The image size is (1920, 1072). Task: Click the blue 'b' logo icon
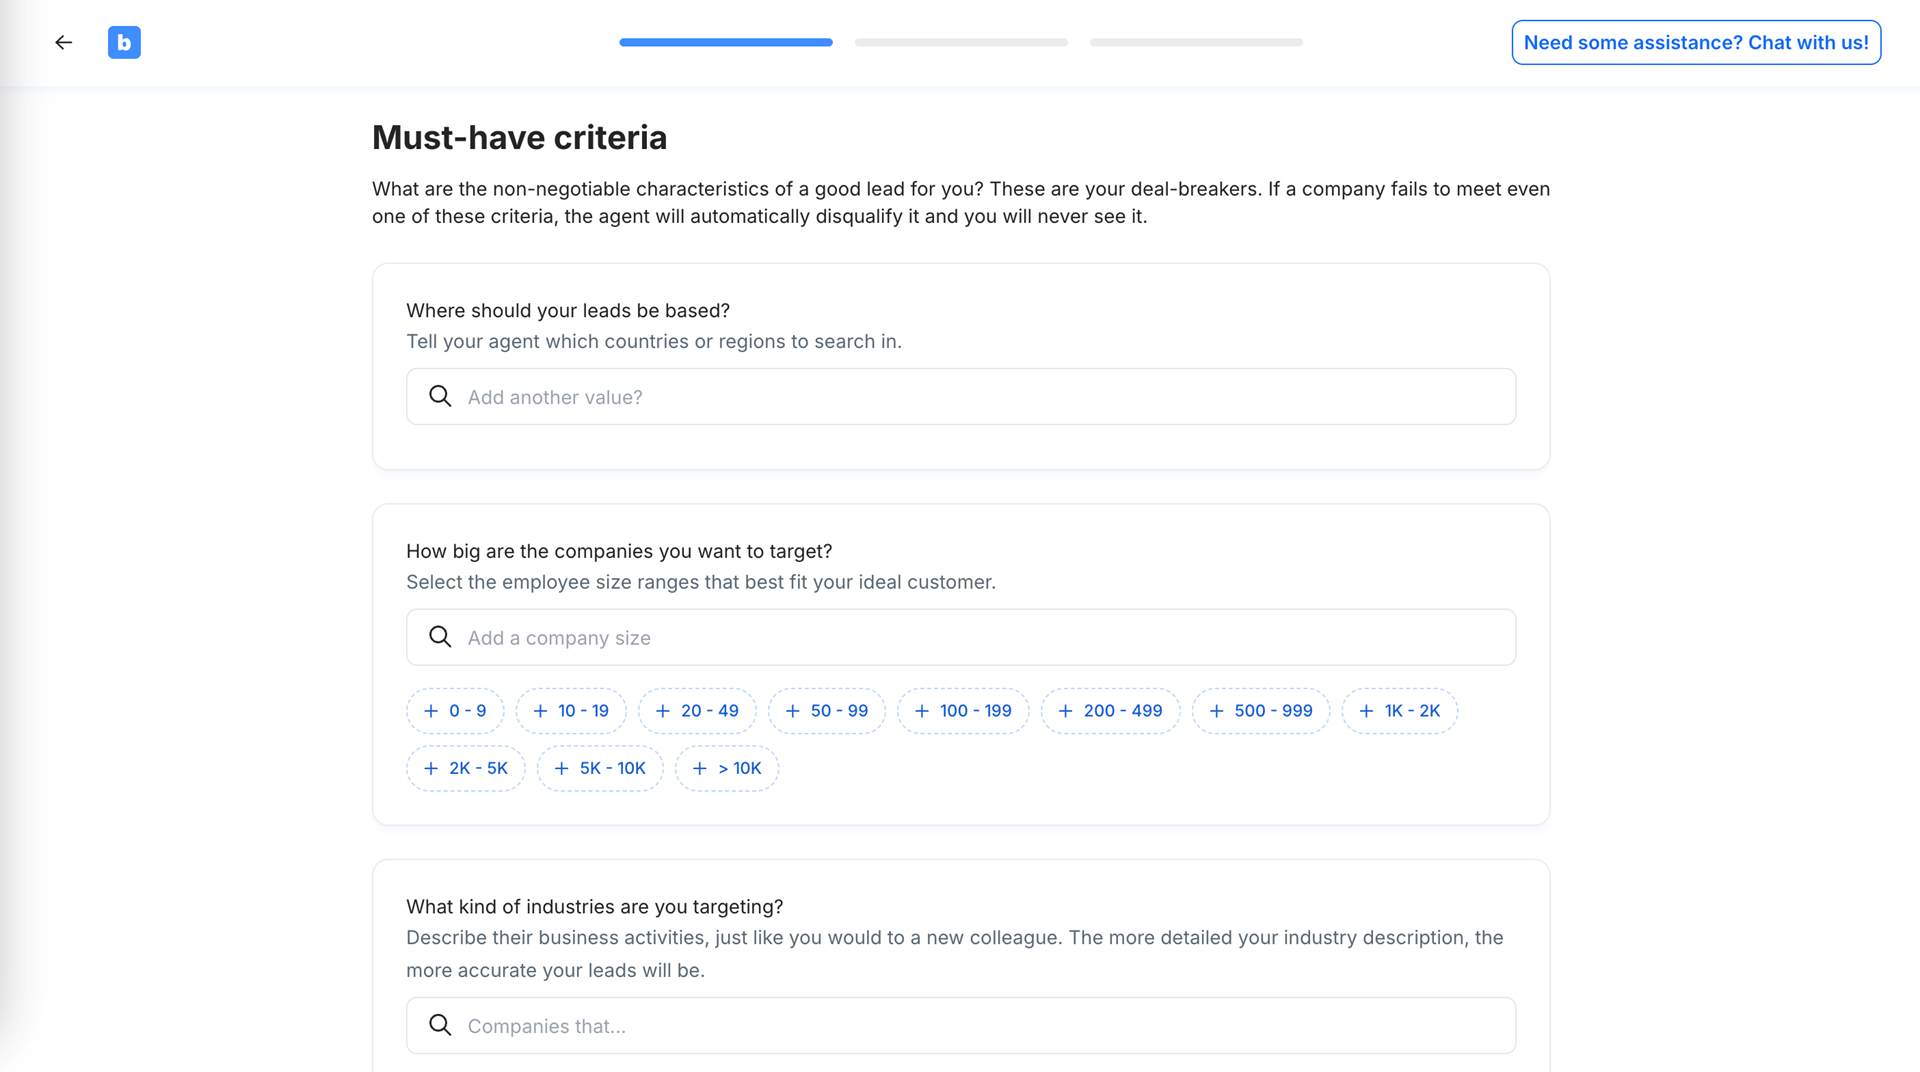click(x=124, y=42)
